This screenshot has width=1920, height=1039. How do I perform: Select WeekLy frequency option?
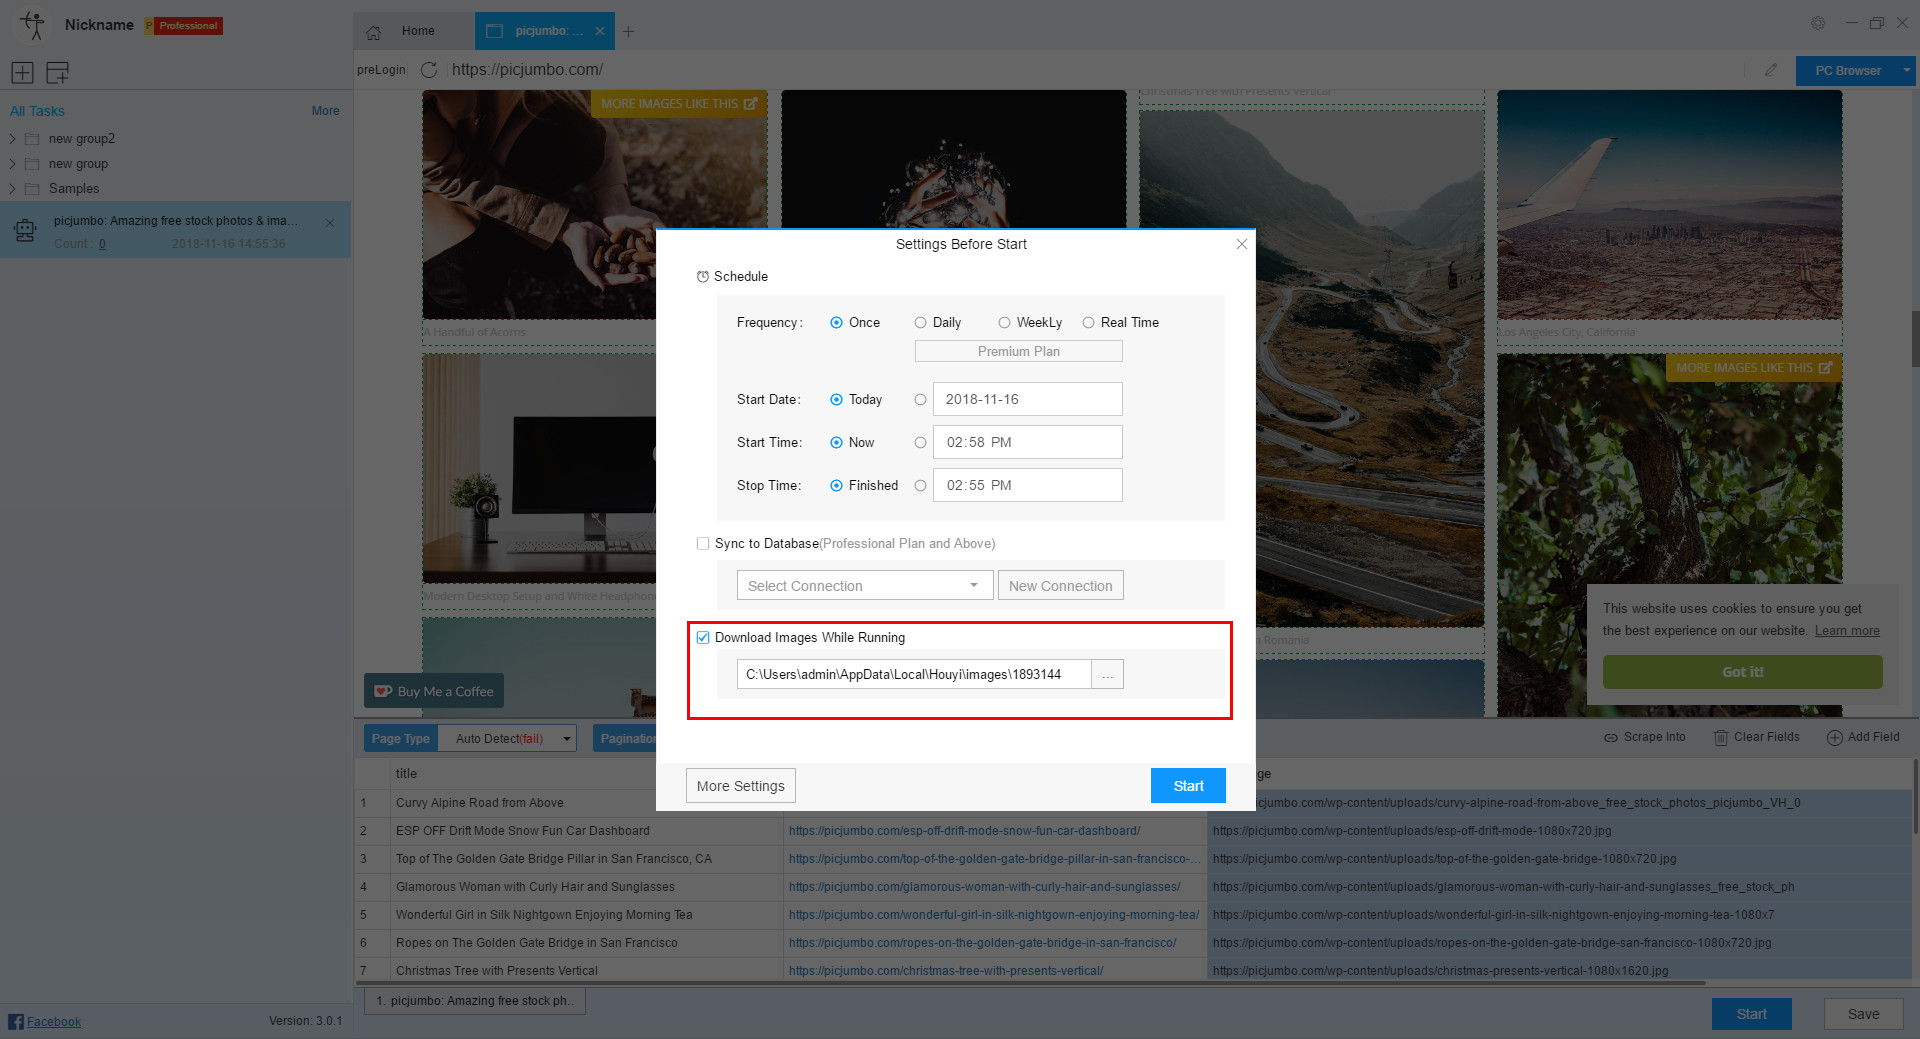tap(1004, 323)
